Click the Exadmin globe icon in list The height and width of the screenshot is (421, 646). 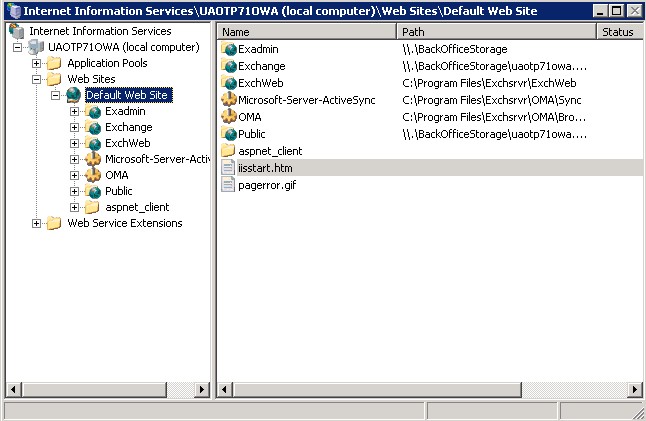(x=228, y=49)
